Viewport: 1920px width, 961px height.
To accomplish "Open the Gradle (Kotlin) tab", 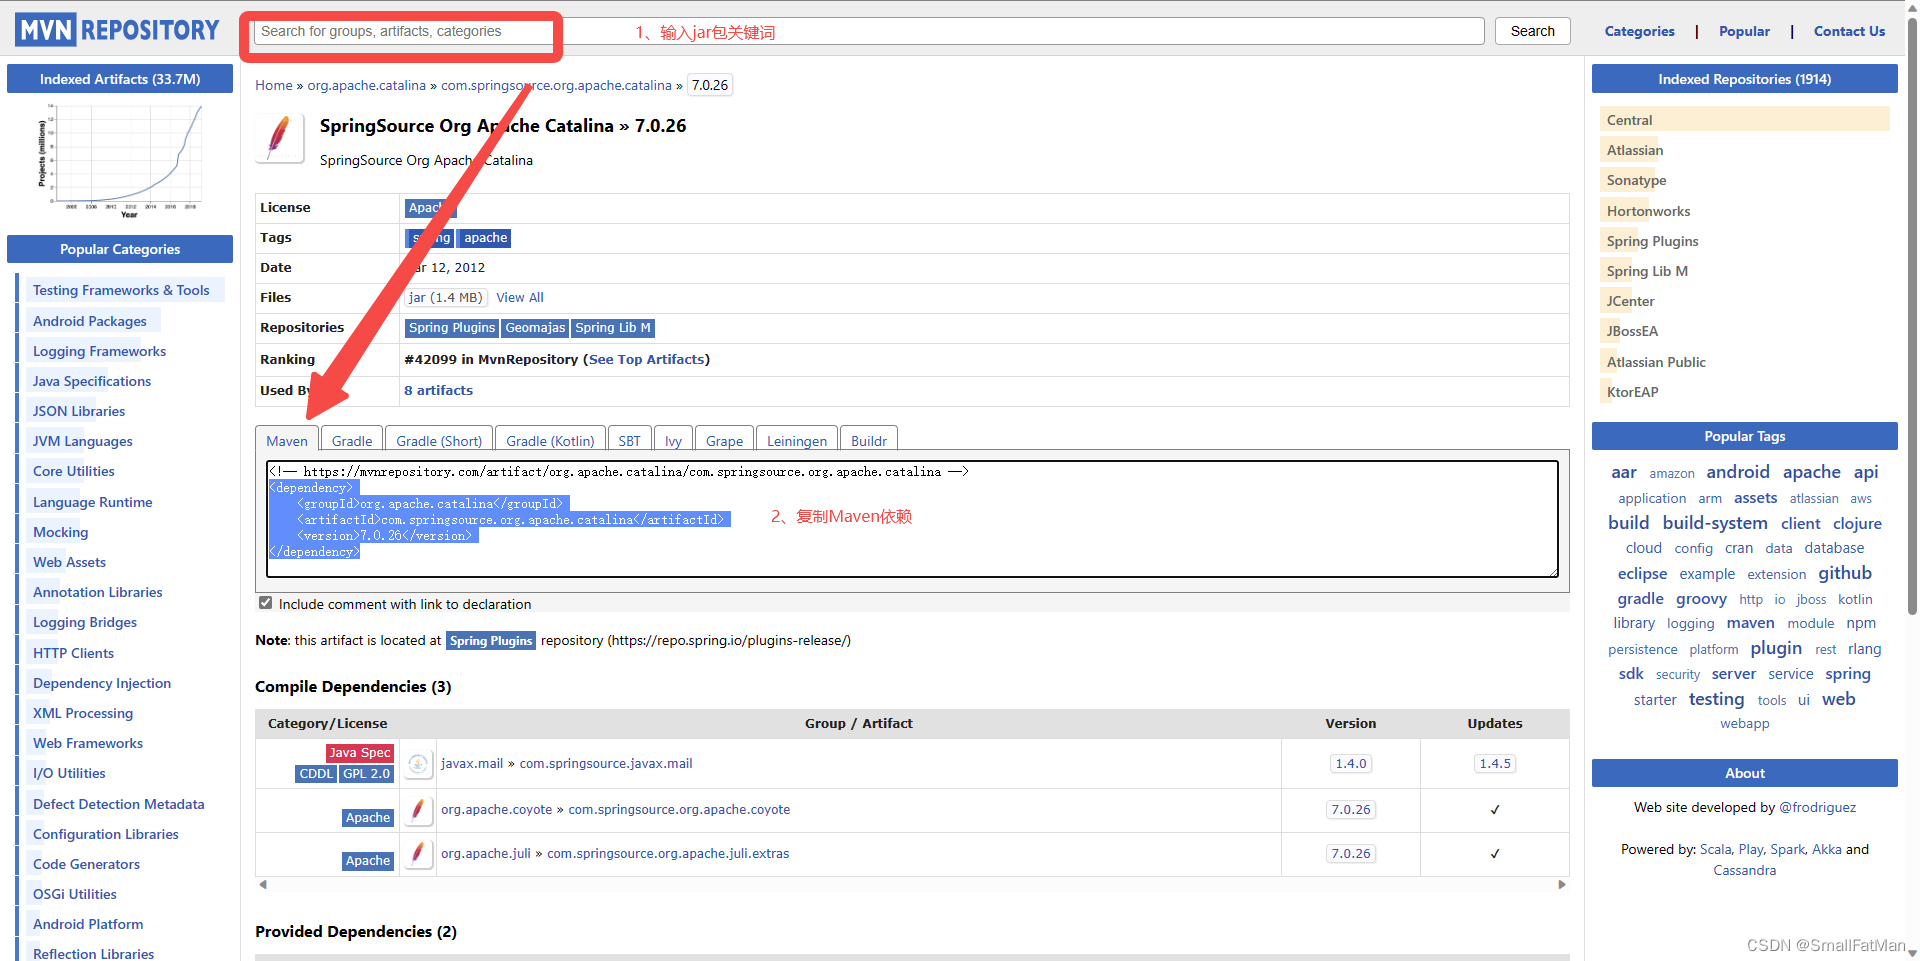I will coord(550,441).
